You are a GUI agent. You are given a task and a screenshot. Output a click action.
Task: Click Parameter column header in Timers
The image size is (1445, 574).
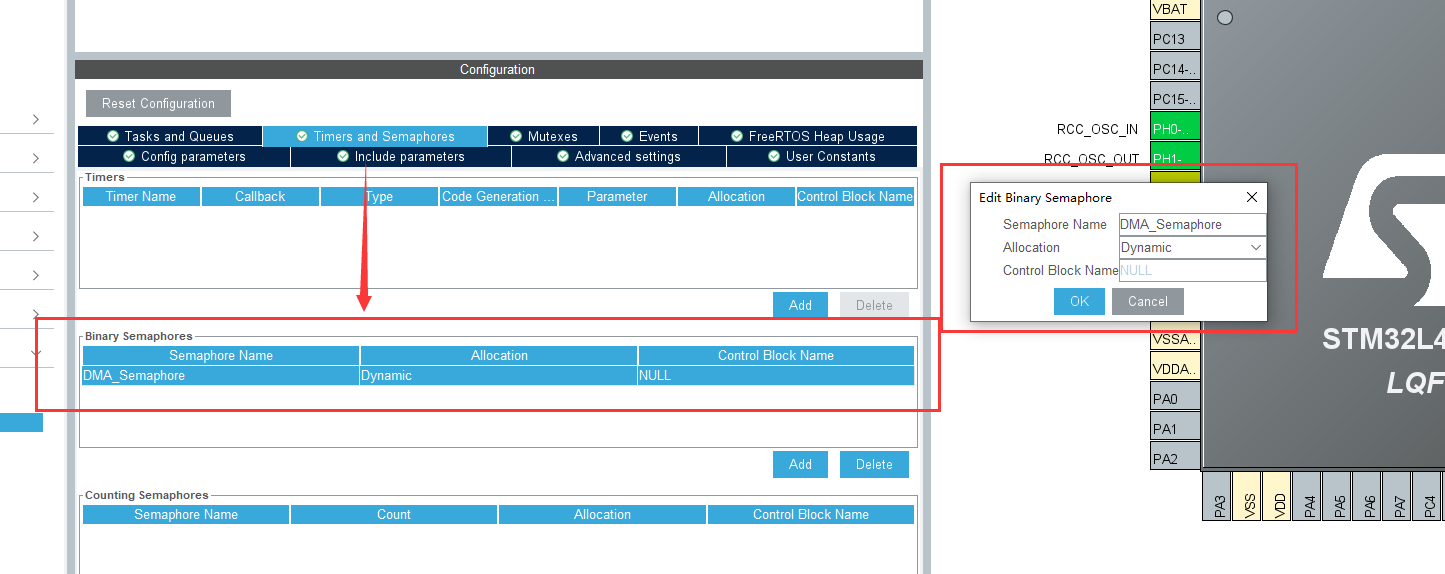[617, 196]
